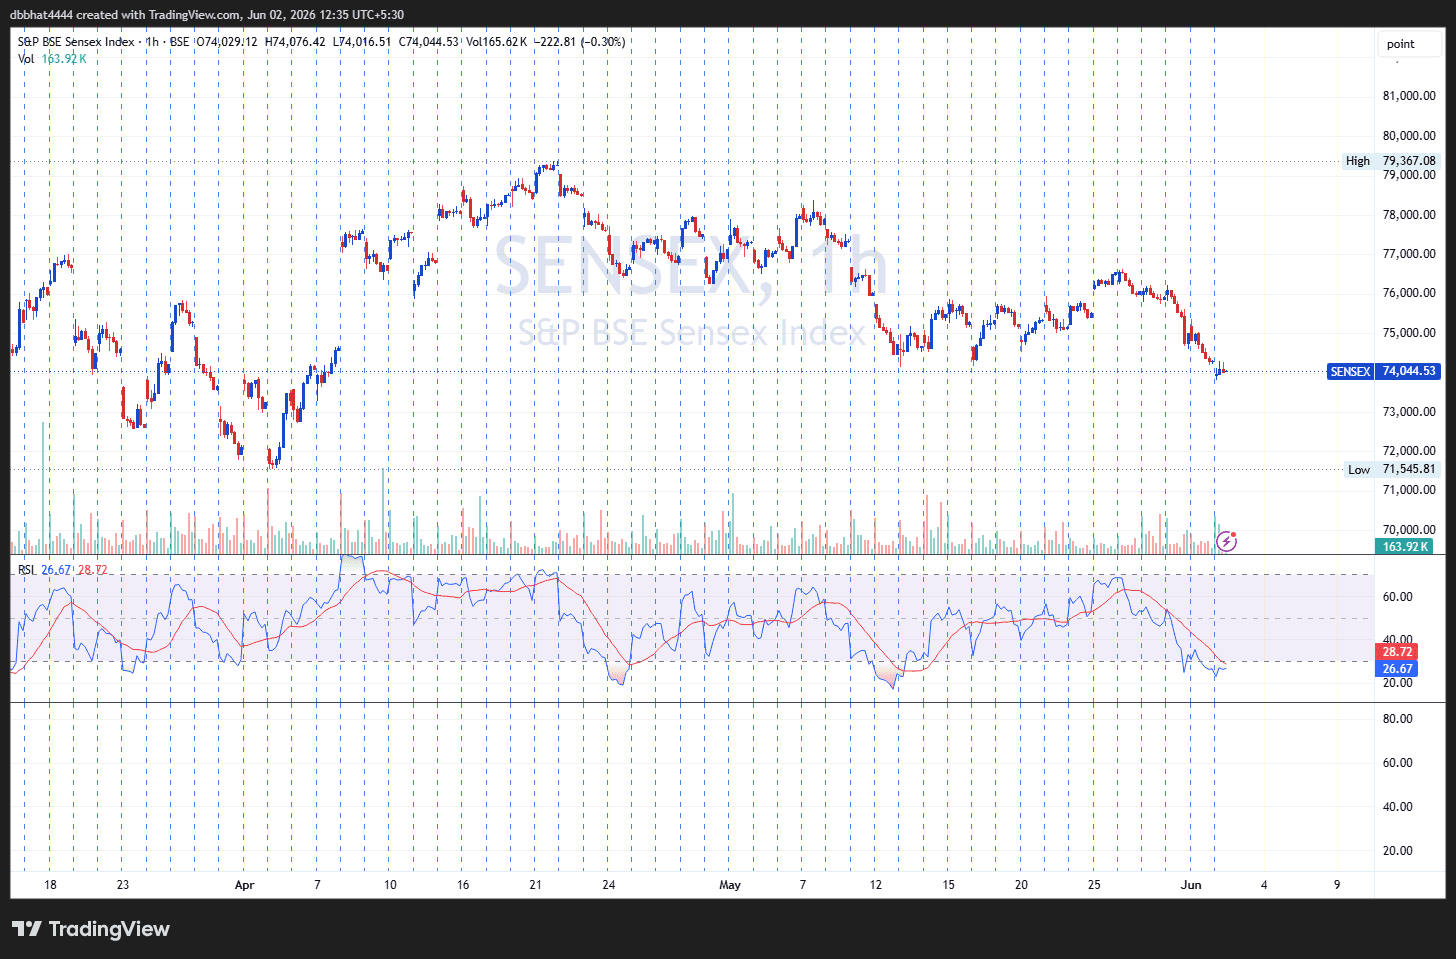Click the red 28.72 RSI-MA value tag
Image resolution: width=1456 pixels, height=959 pixels.
click(1397, 652)
